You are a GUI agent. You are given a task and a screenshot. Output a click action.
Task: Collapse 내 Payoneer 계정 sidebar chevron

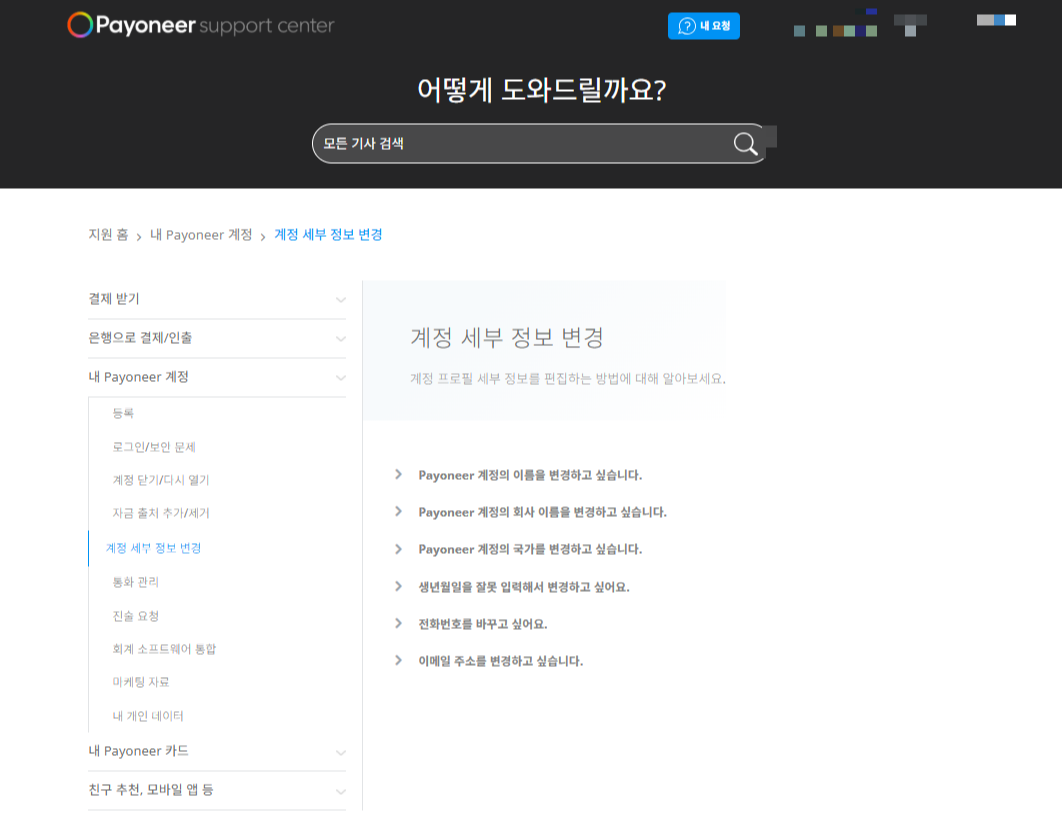pyautogui.click(x=341, y=378)
